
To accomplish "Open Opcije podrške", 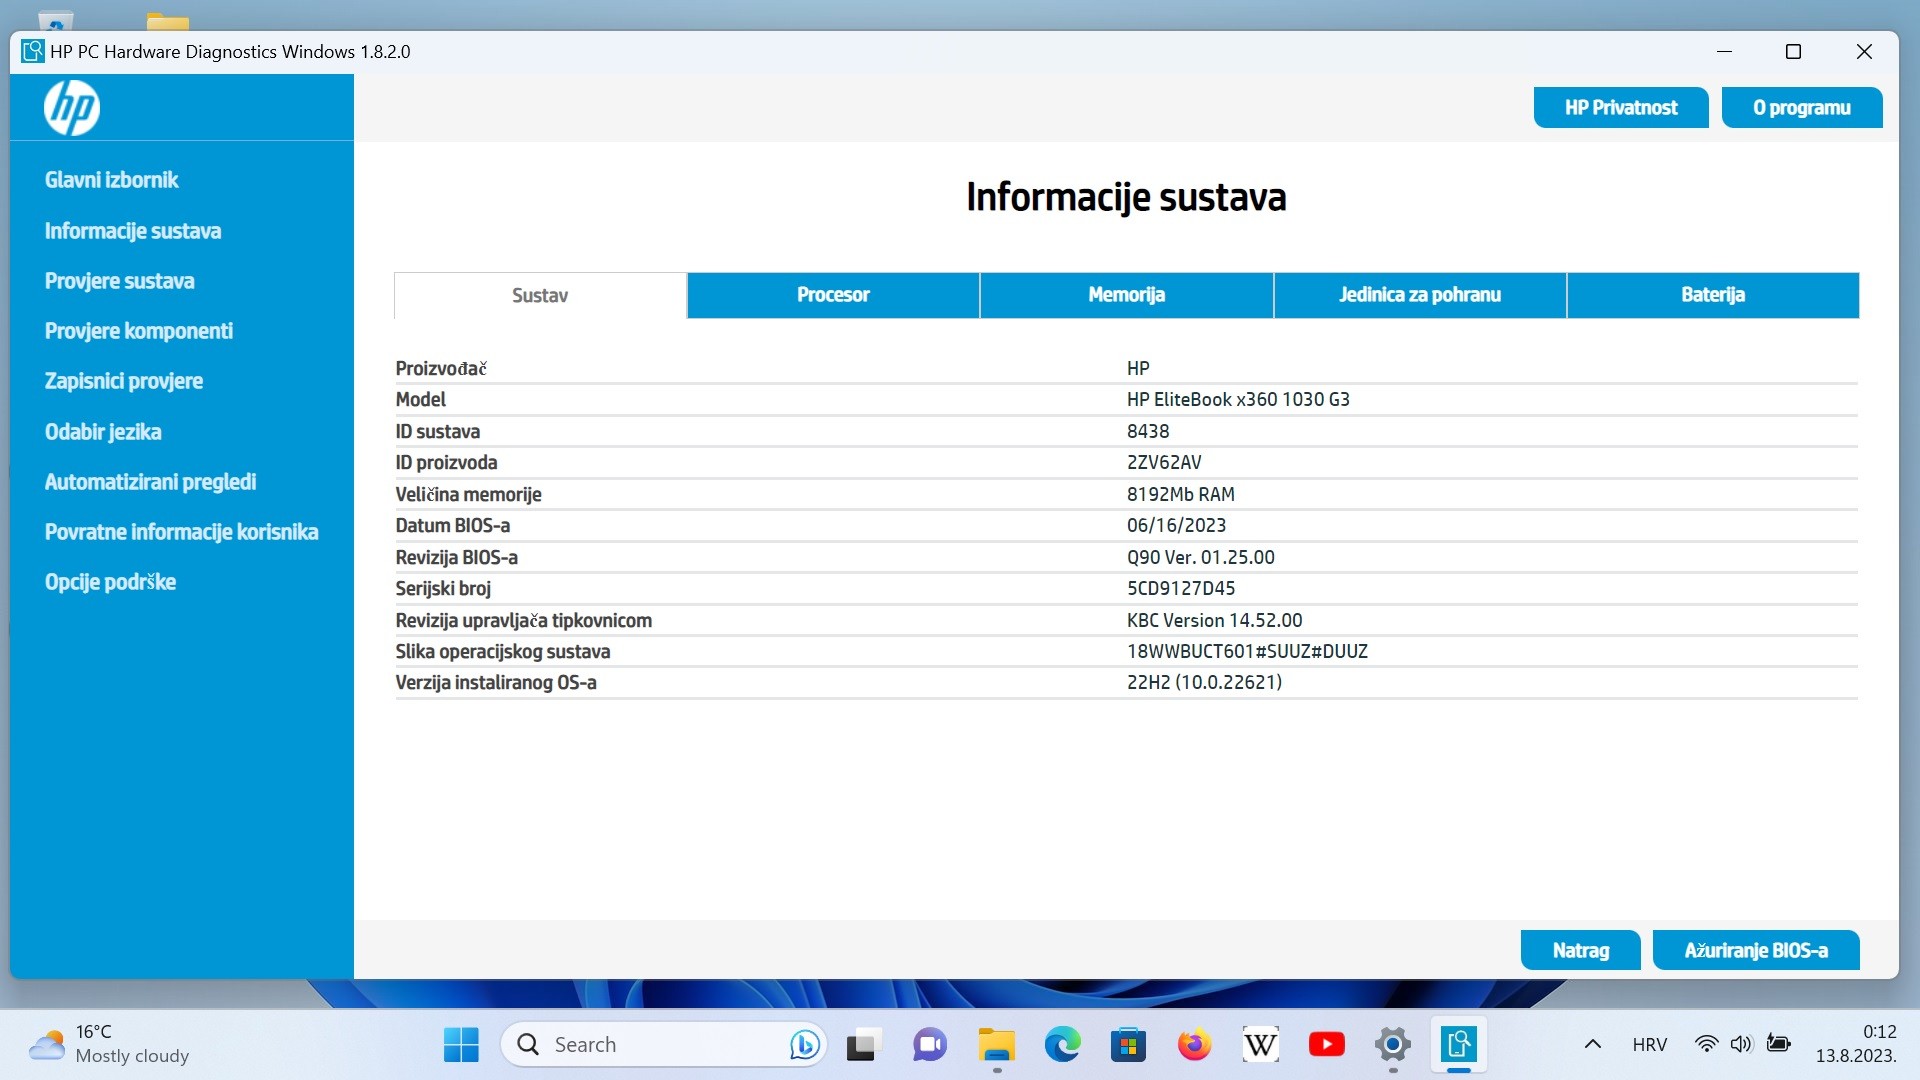I will (110, 582).
